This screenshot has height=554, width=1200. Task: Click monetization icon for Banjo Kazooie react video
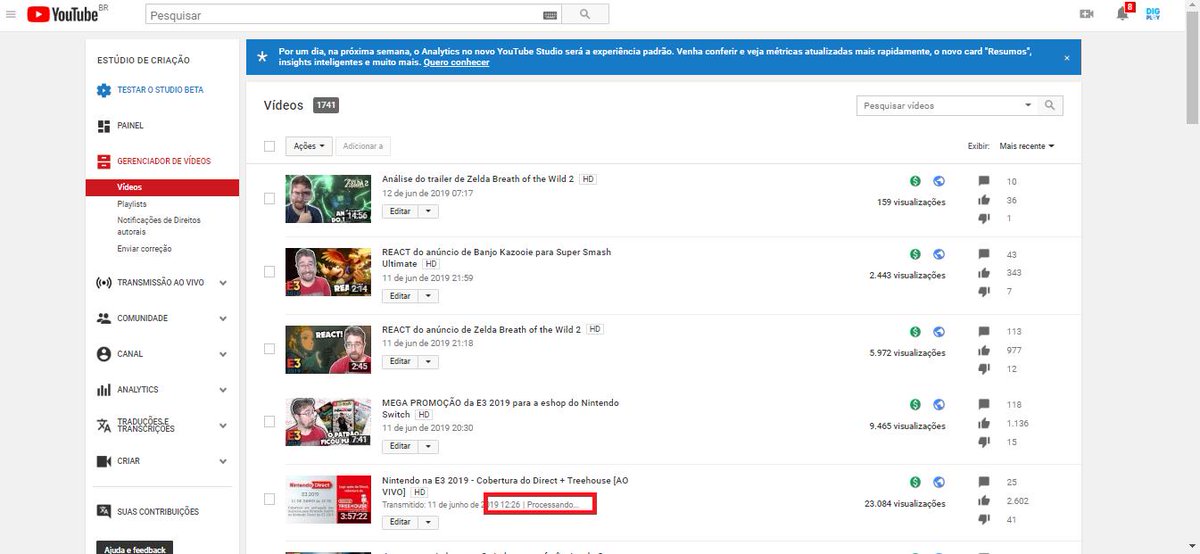(x=915, y=254)
